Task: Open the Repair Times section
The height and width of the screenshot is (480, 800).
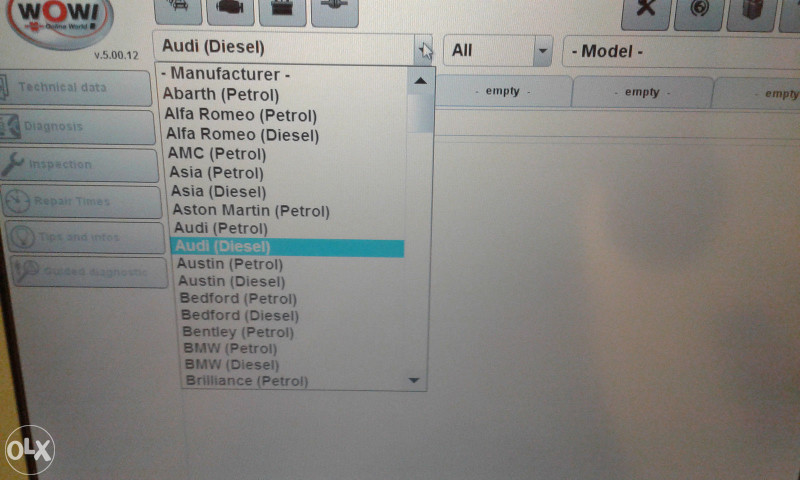Action: (82, 202)
